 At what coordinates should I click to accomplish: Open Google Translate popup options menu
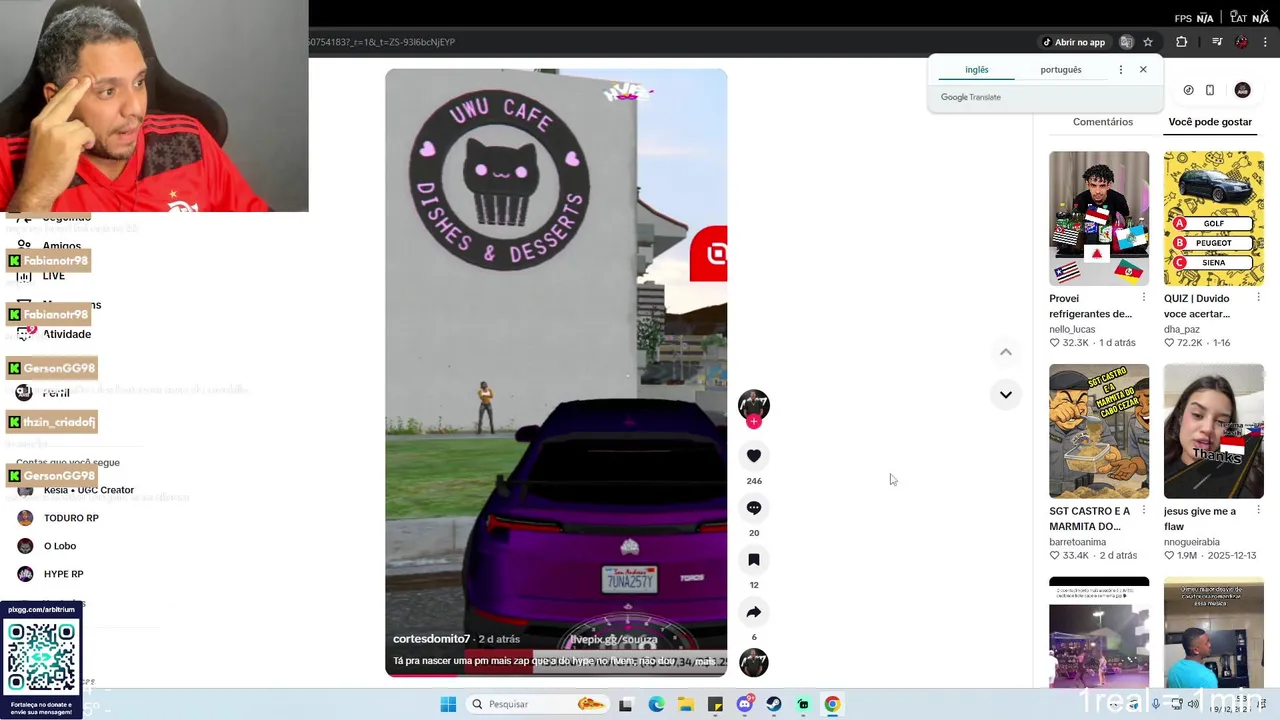1121,70
